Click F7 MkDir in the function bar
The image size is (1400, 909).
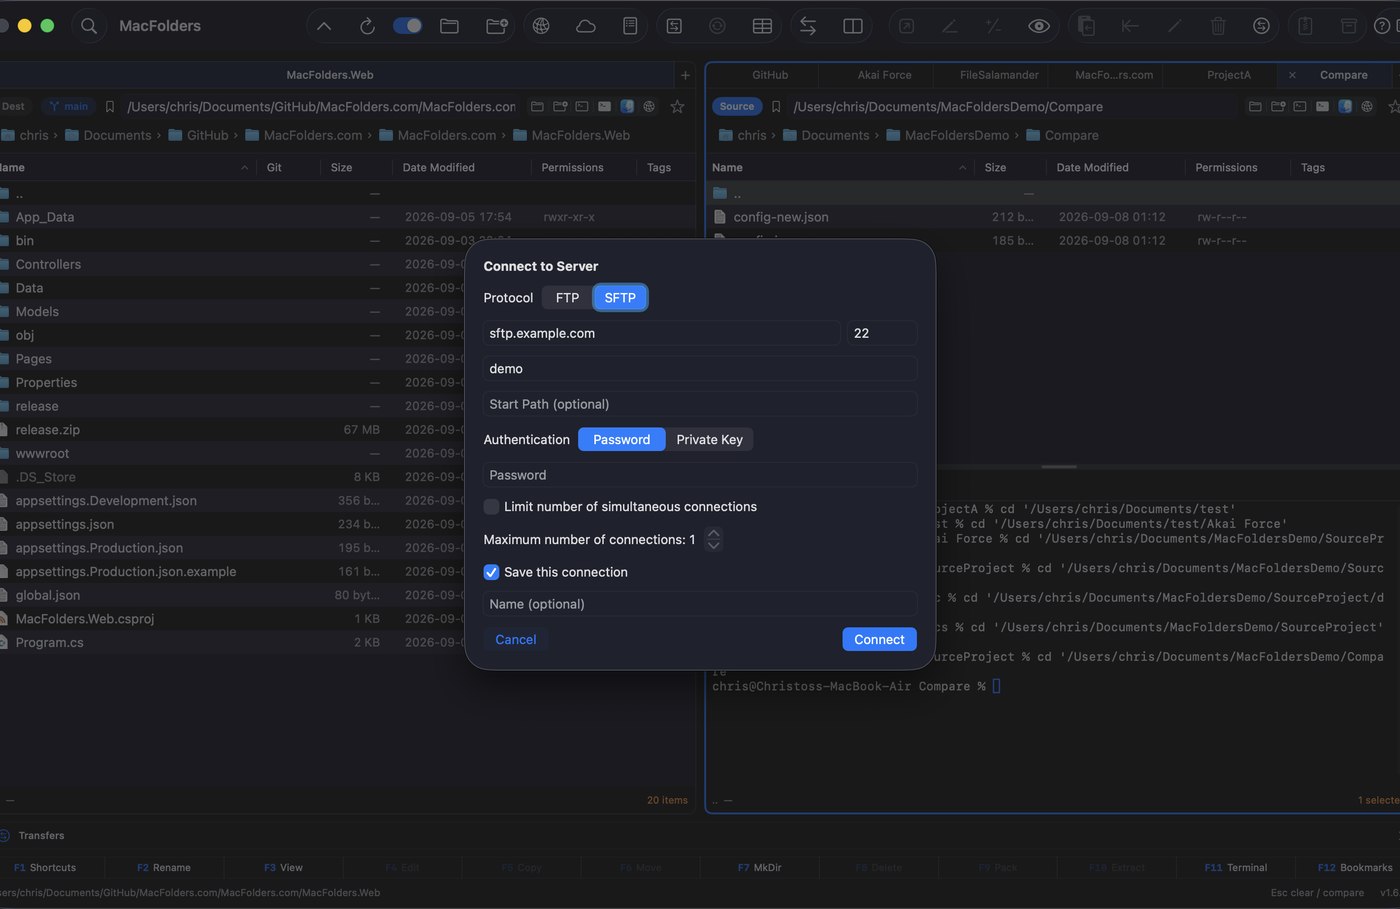[759, 868]
